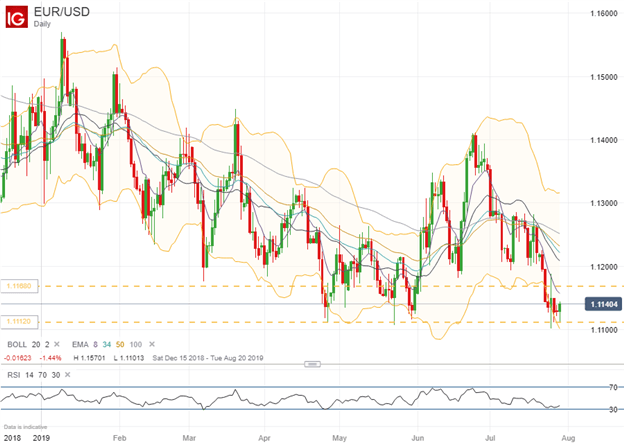This screenshot has width=624, height=444.
Task: Click the RSI period value 14
Action: pos(29,375)
